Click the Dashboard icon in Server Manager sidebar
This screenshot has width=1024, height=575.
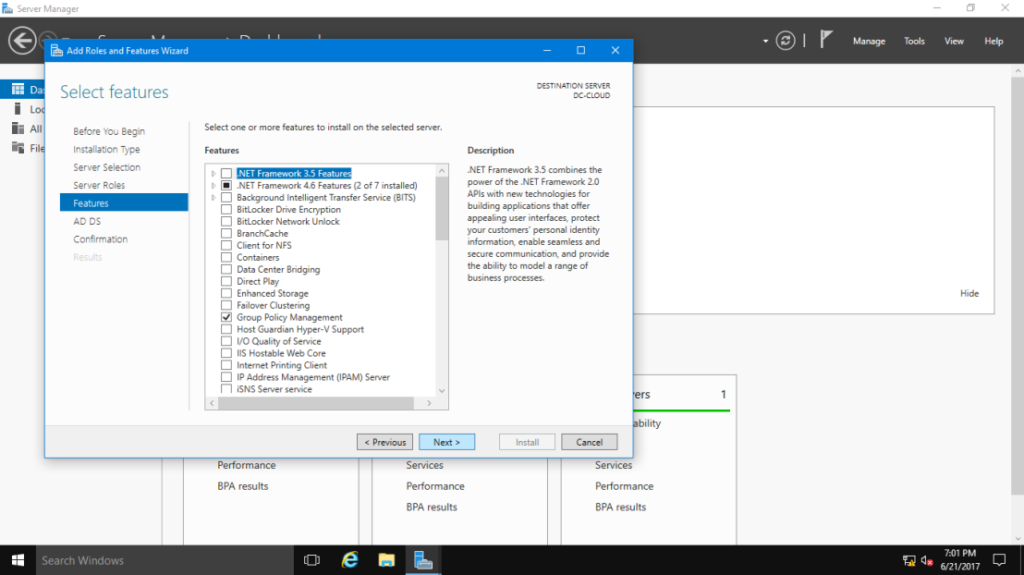(18, 89)
